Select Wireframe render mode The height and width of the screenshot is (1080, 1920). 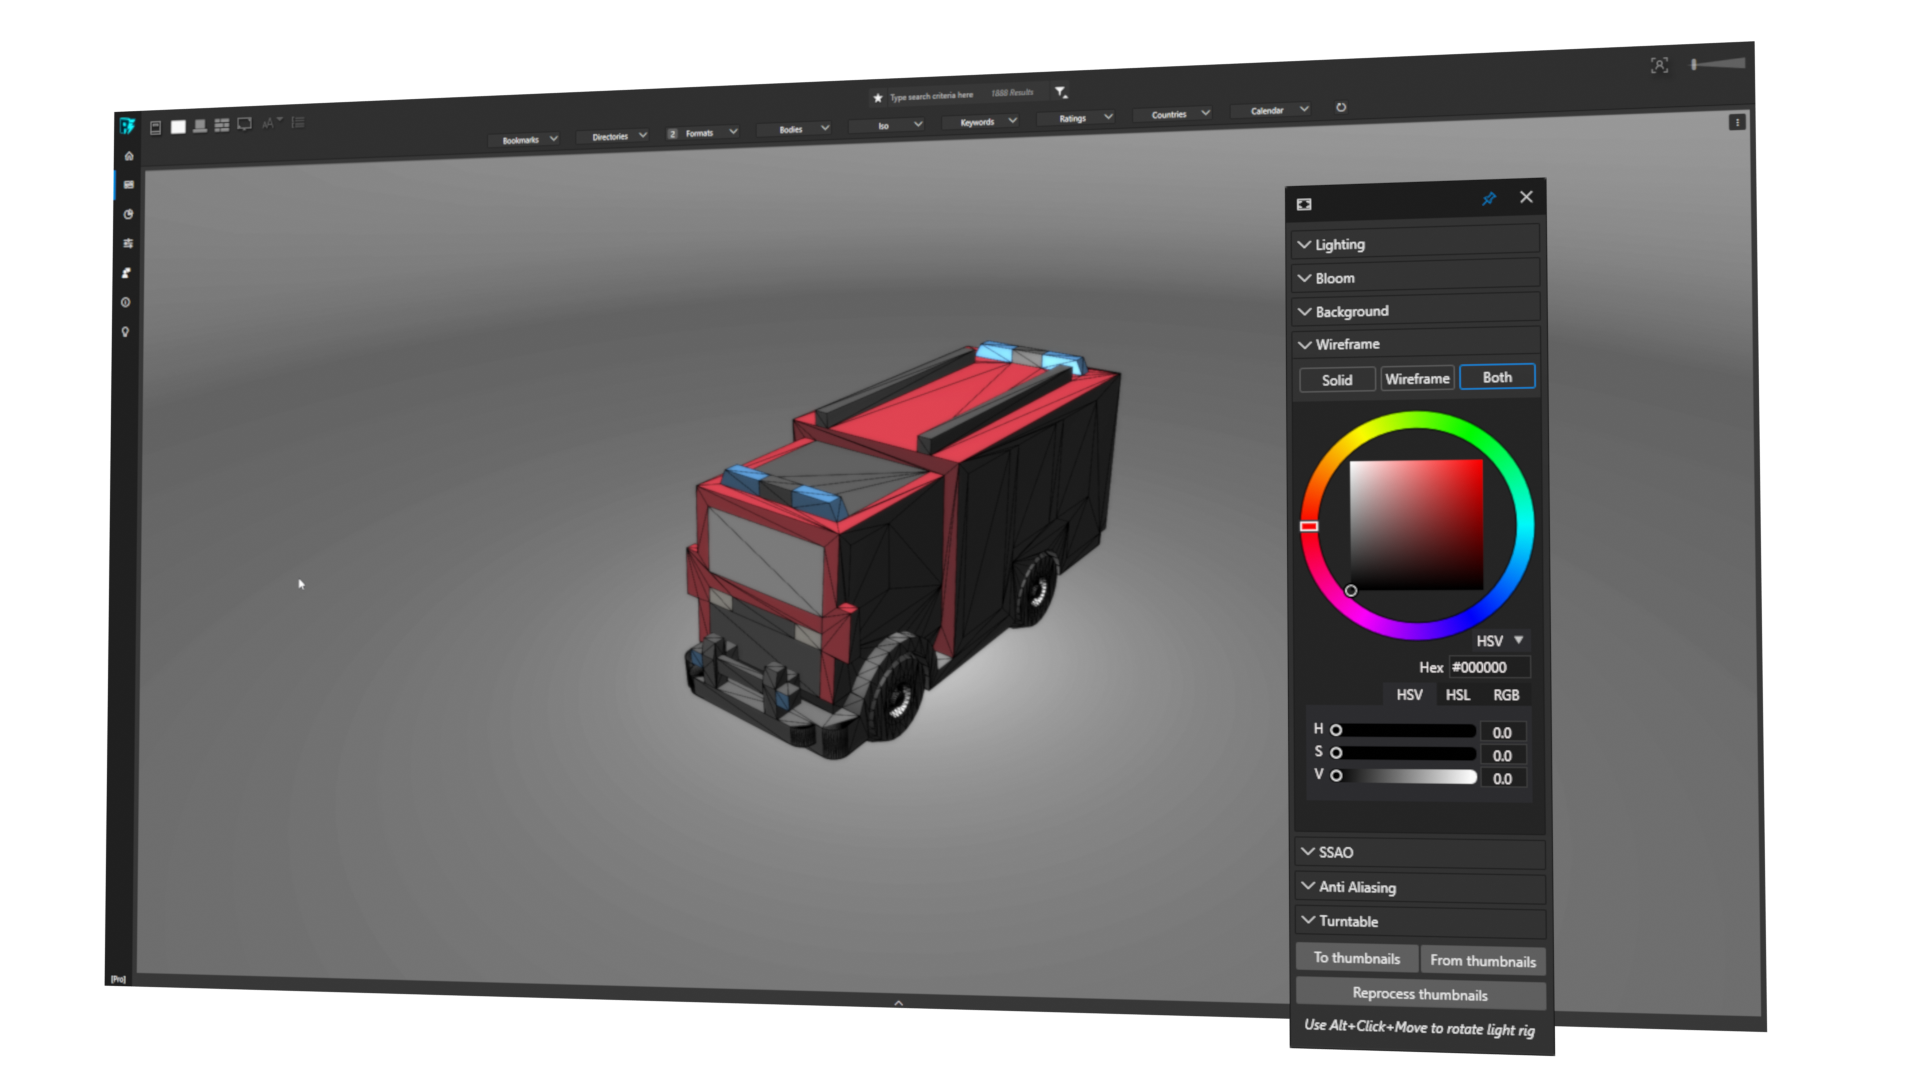point(1417,379)
